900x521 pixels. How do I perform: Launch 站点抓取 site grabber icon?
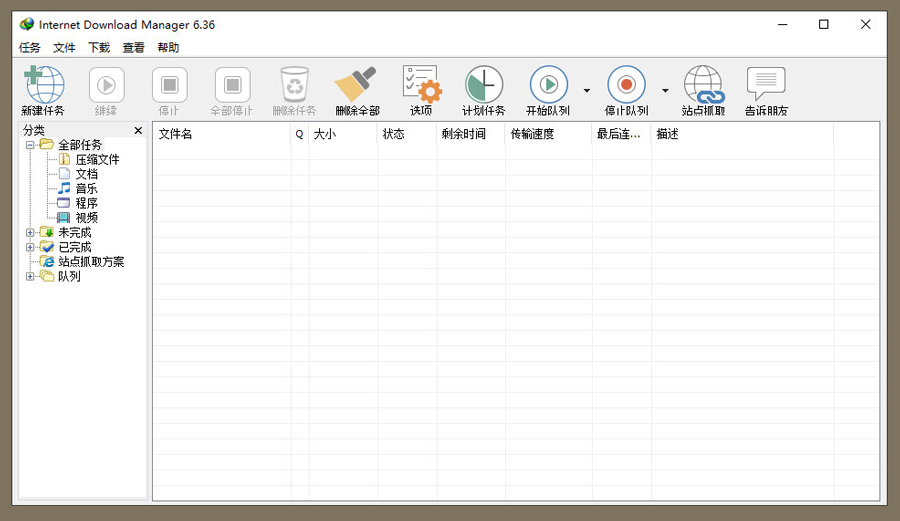703,86
